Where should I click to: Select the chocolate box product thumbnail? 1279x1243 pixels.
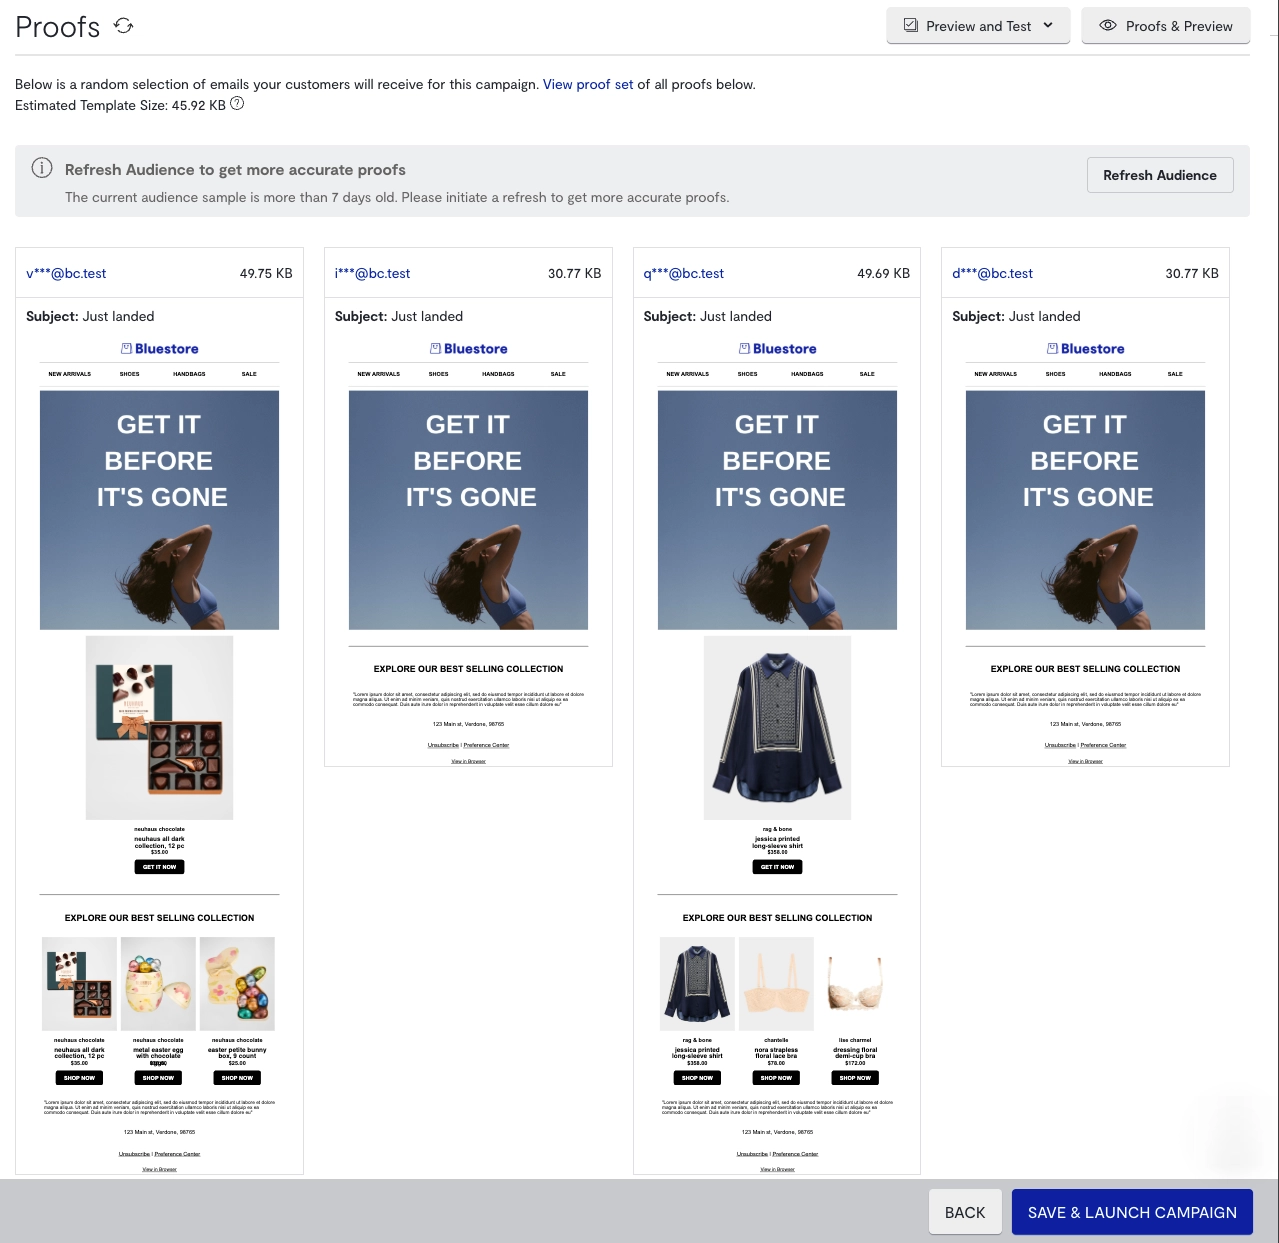[x=79, y=984]
